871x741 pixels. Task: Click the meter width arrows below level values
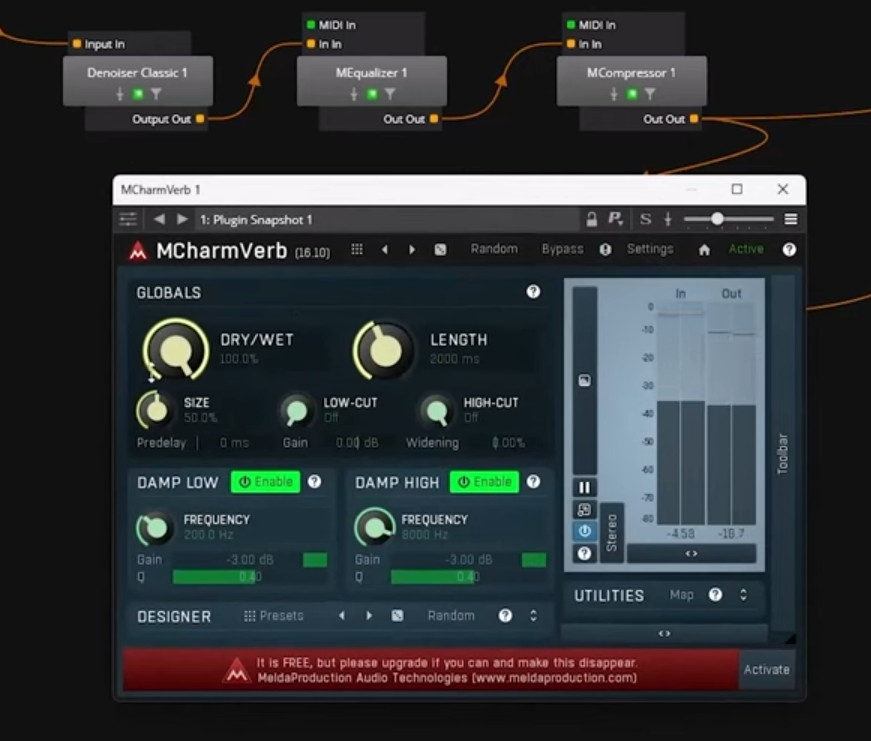tap(691, 553)
